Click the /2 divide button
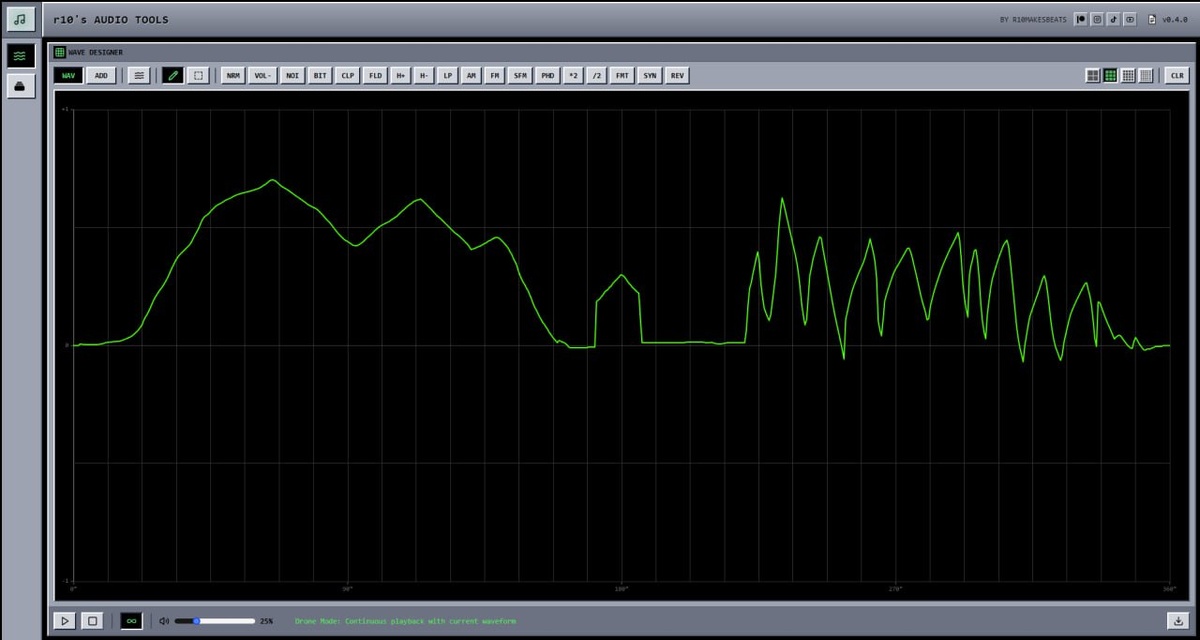 tap(597, 75)
